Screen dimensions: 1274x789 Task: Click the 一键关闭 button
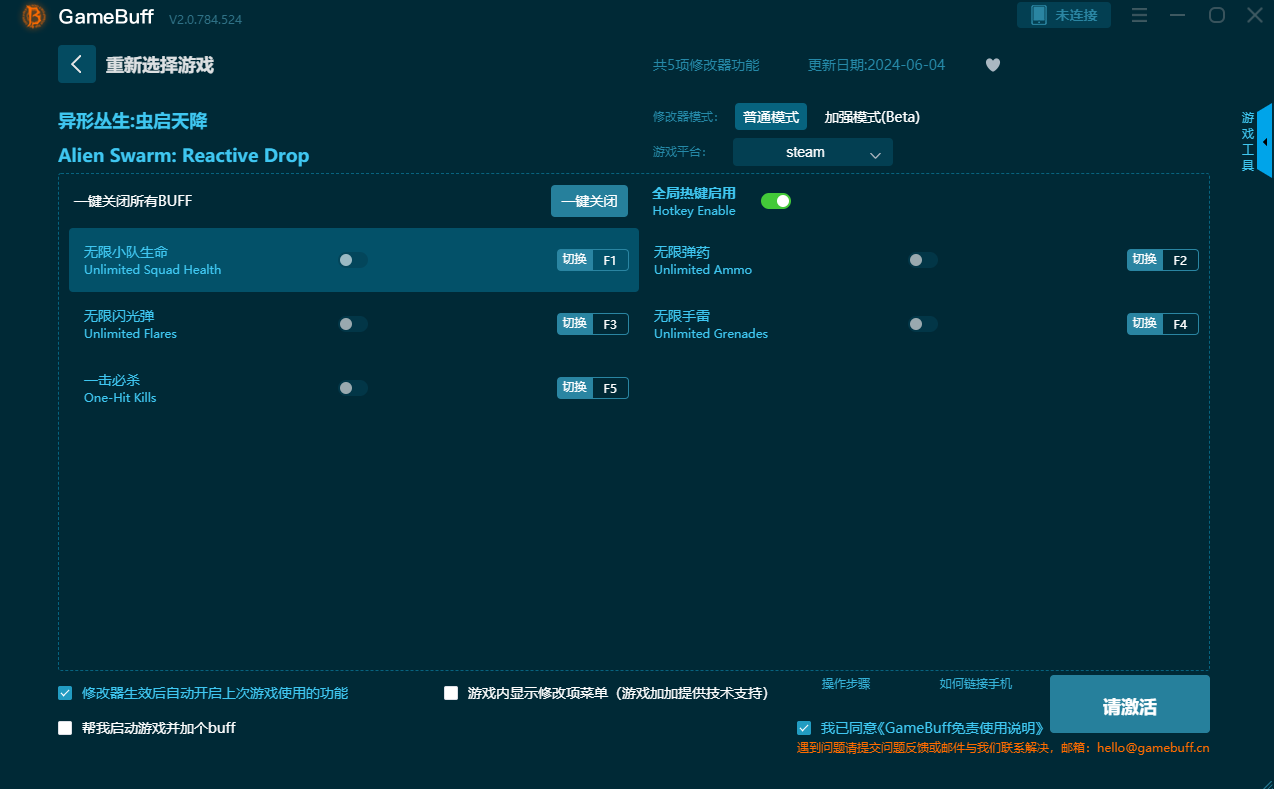[x=589, y=201]
